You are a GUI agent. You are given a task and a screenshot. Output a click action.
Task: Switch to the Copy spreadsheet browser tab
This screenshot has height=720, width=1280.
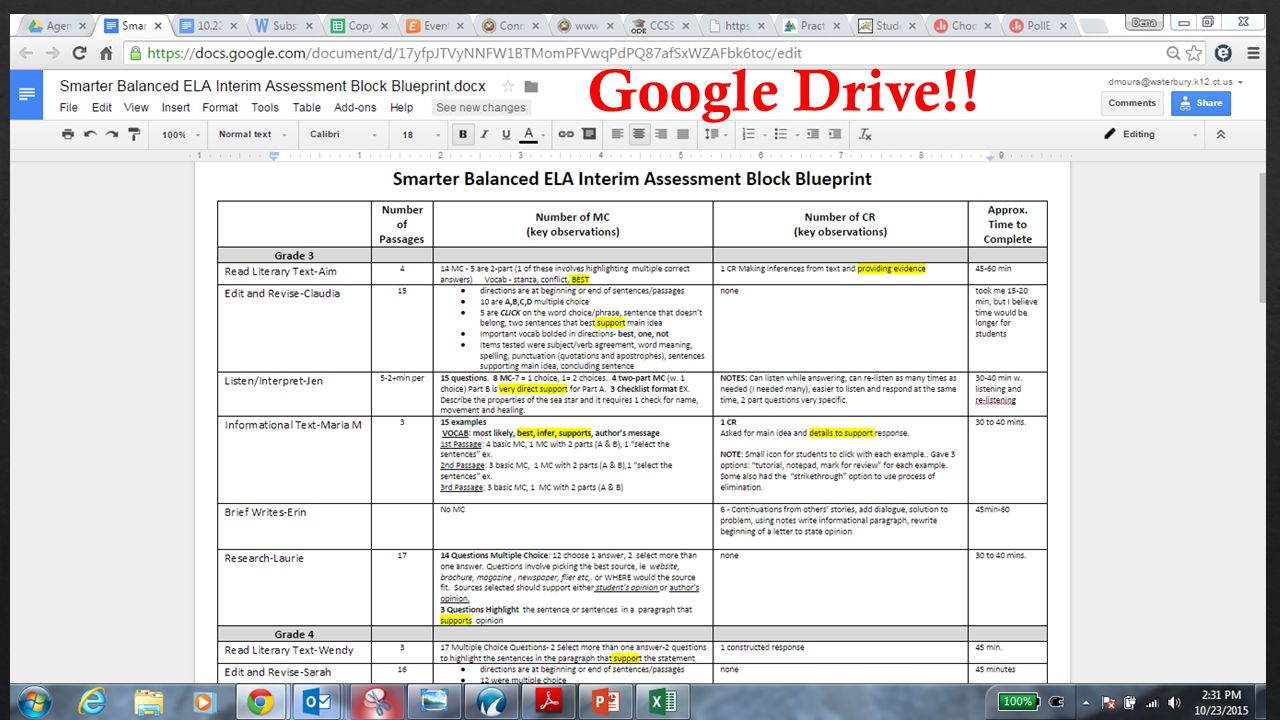[x=362, y=26]
